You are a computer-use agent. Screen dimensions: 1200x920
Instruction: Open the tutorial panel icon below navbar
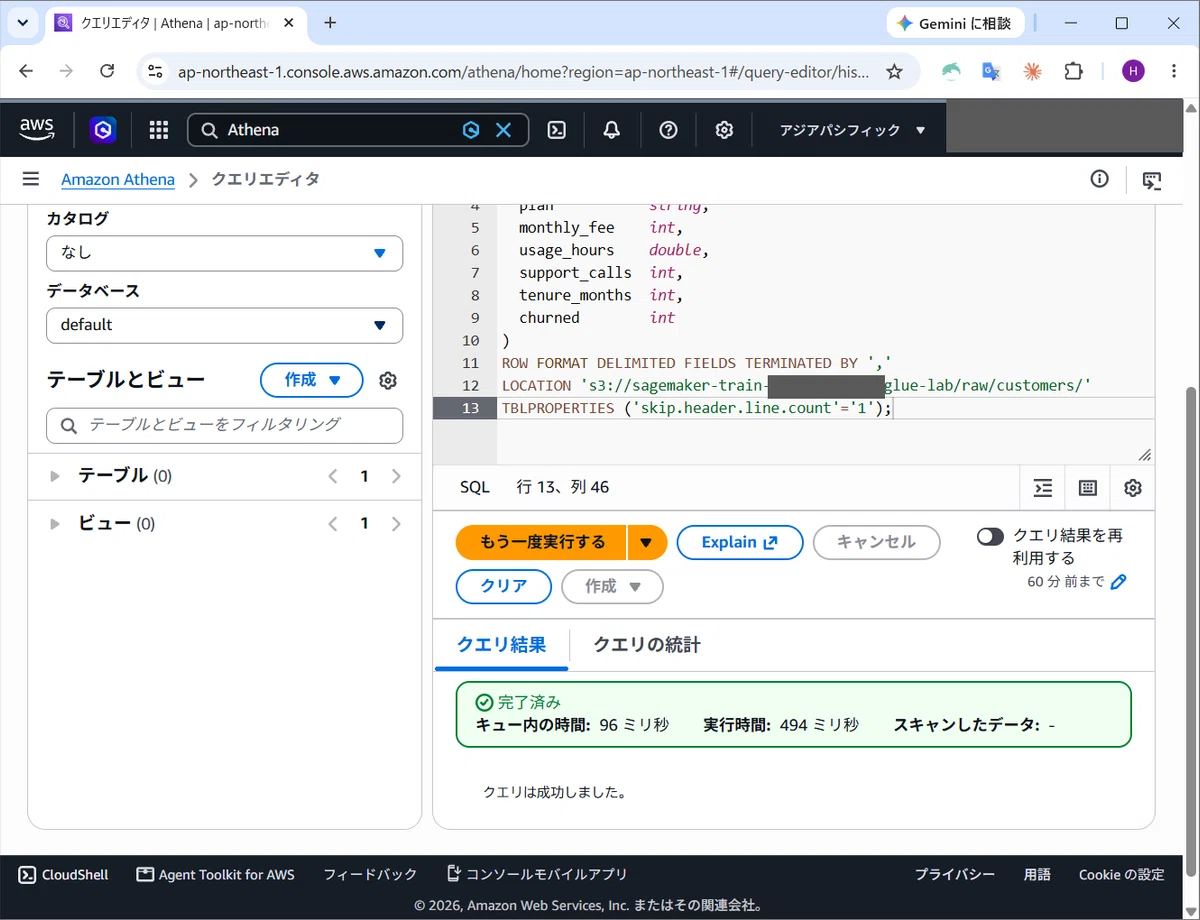[x=1152, y=181]
